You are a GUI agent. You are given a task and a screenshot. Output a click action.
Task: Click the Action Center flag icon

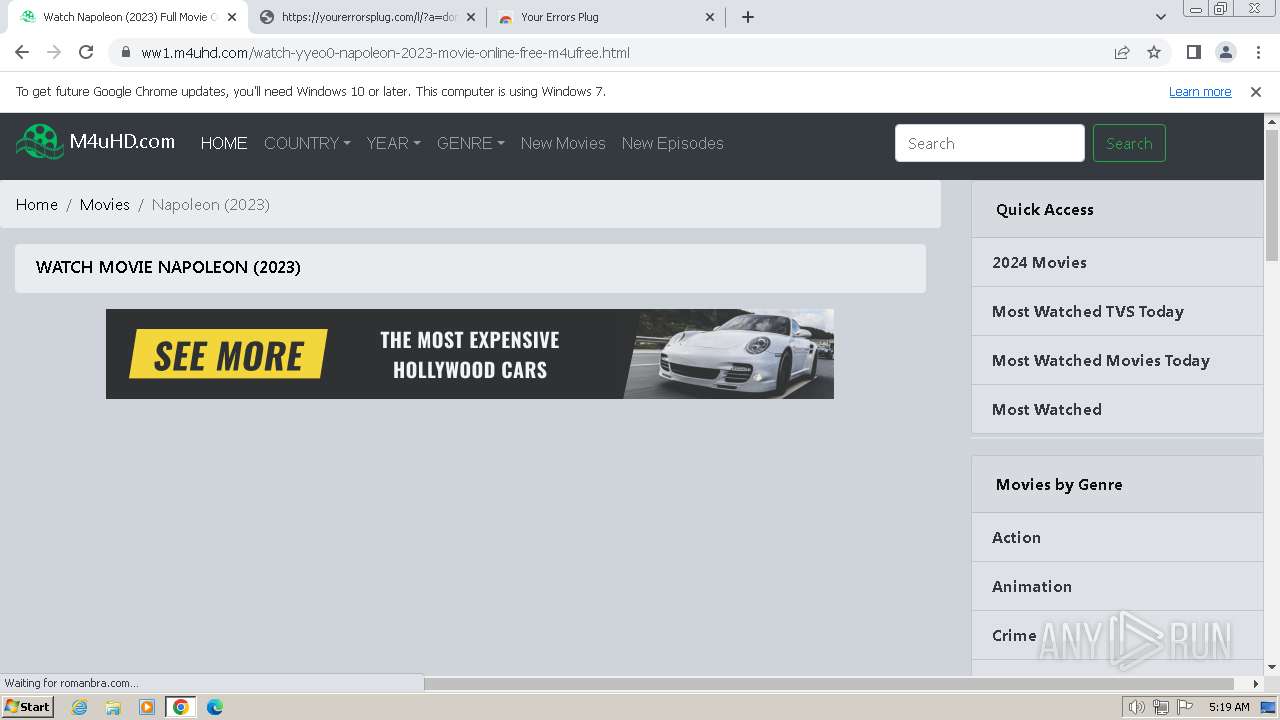(x=1185, y=707)
